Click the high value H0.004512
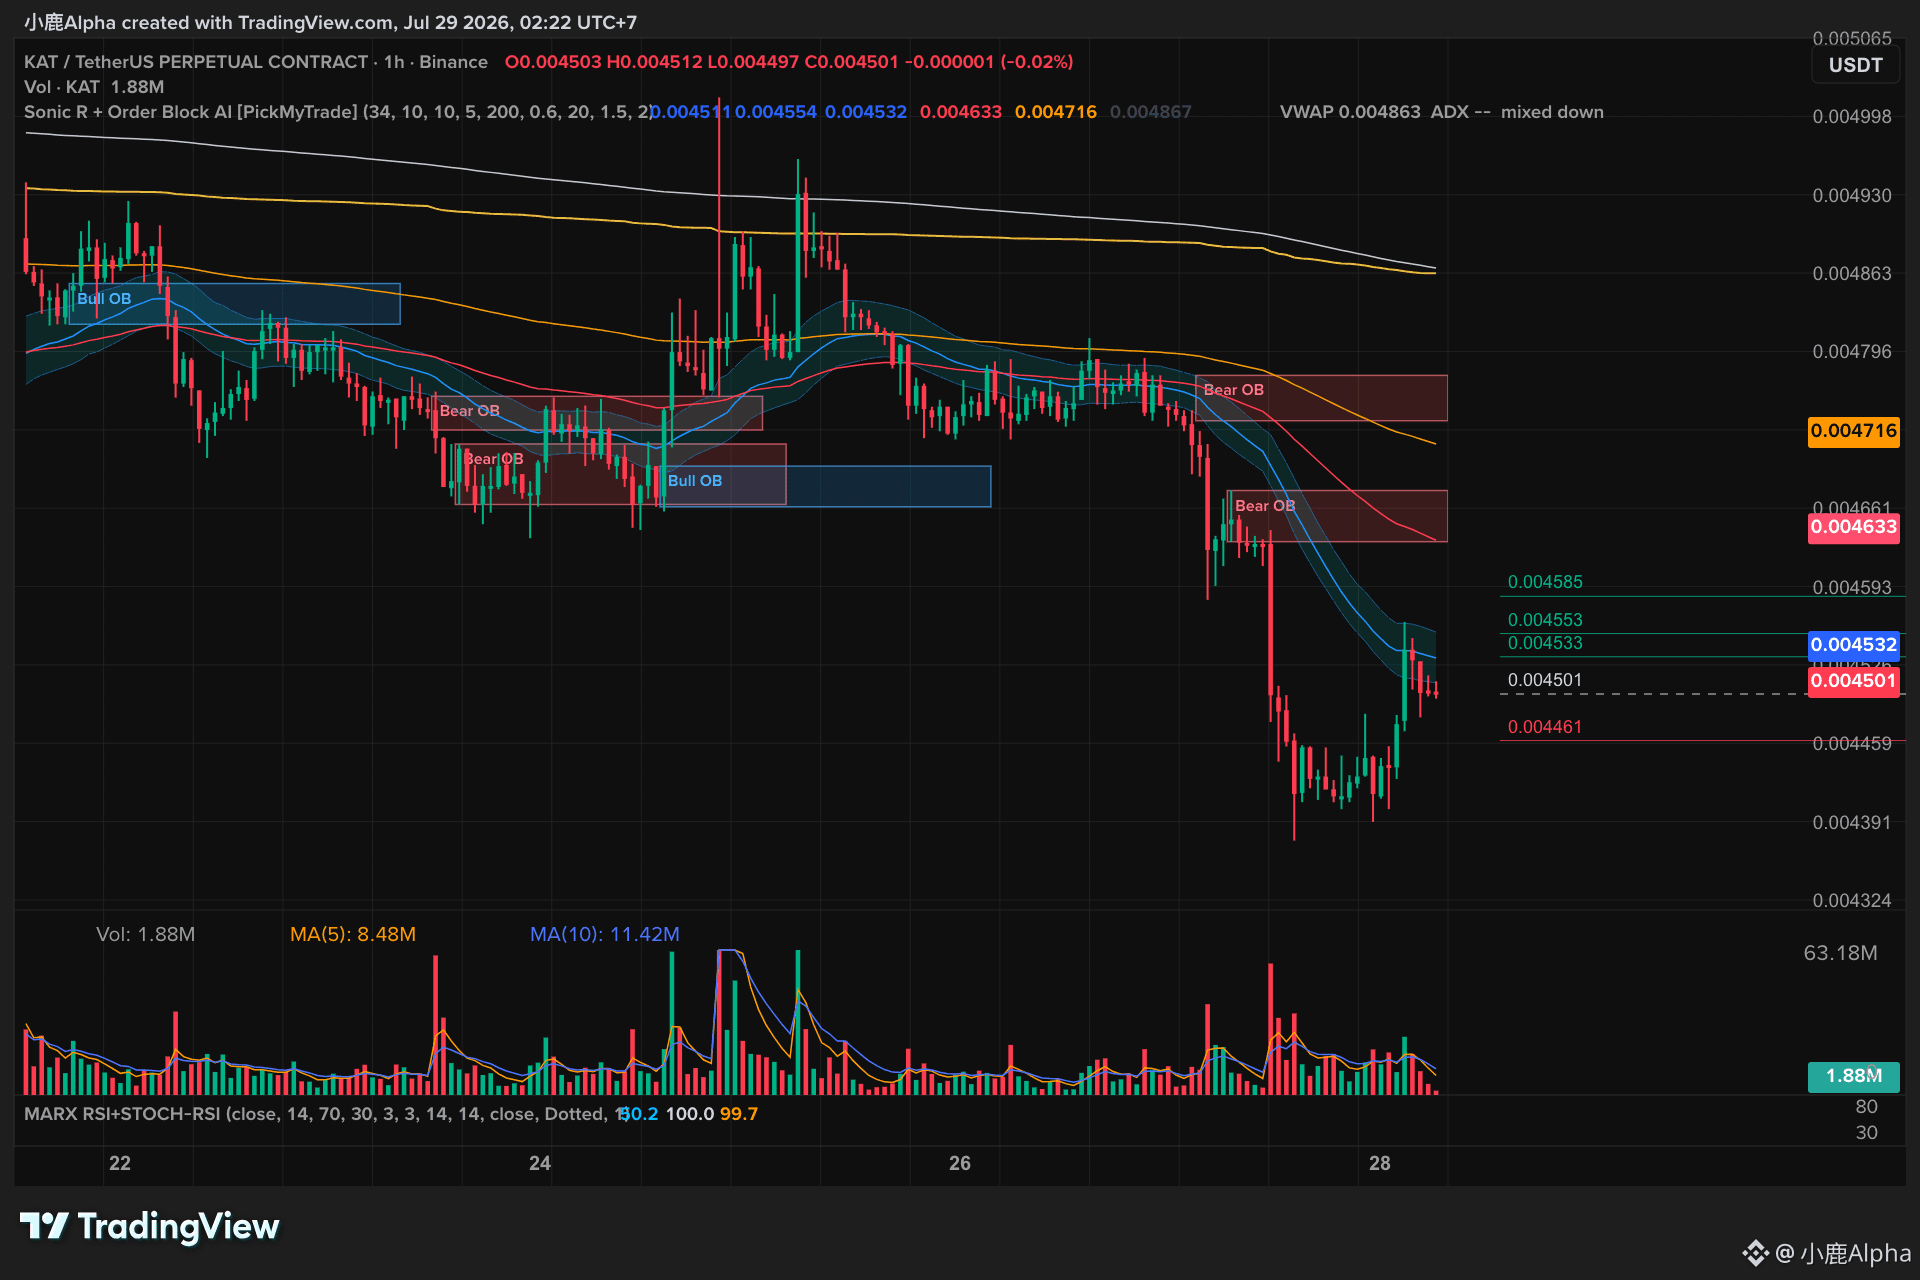Viewport: 1920px width, 1280px height. 654,62
